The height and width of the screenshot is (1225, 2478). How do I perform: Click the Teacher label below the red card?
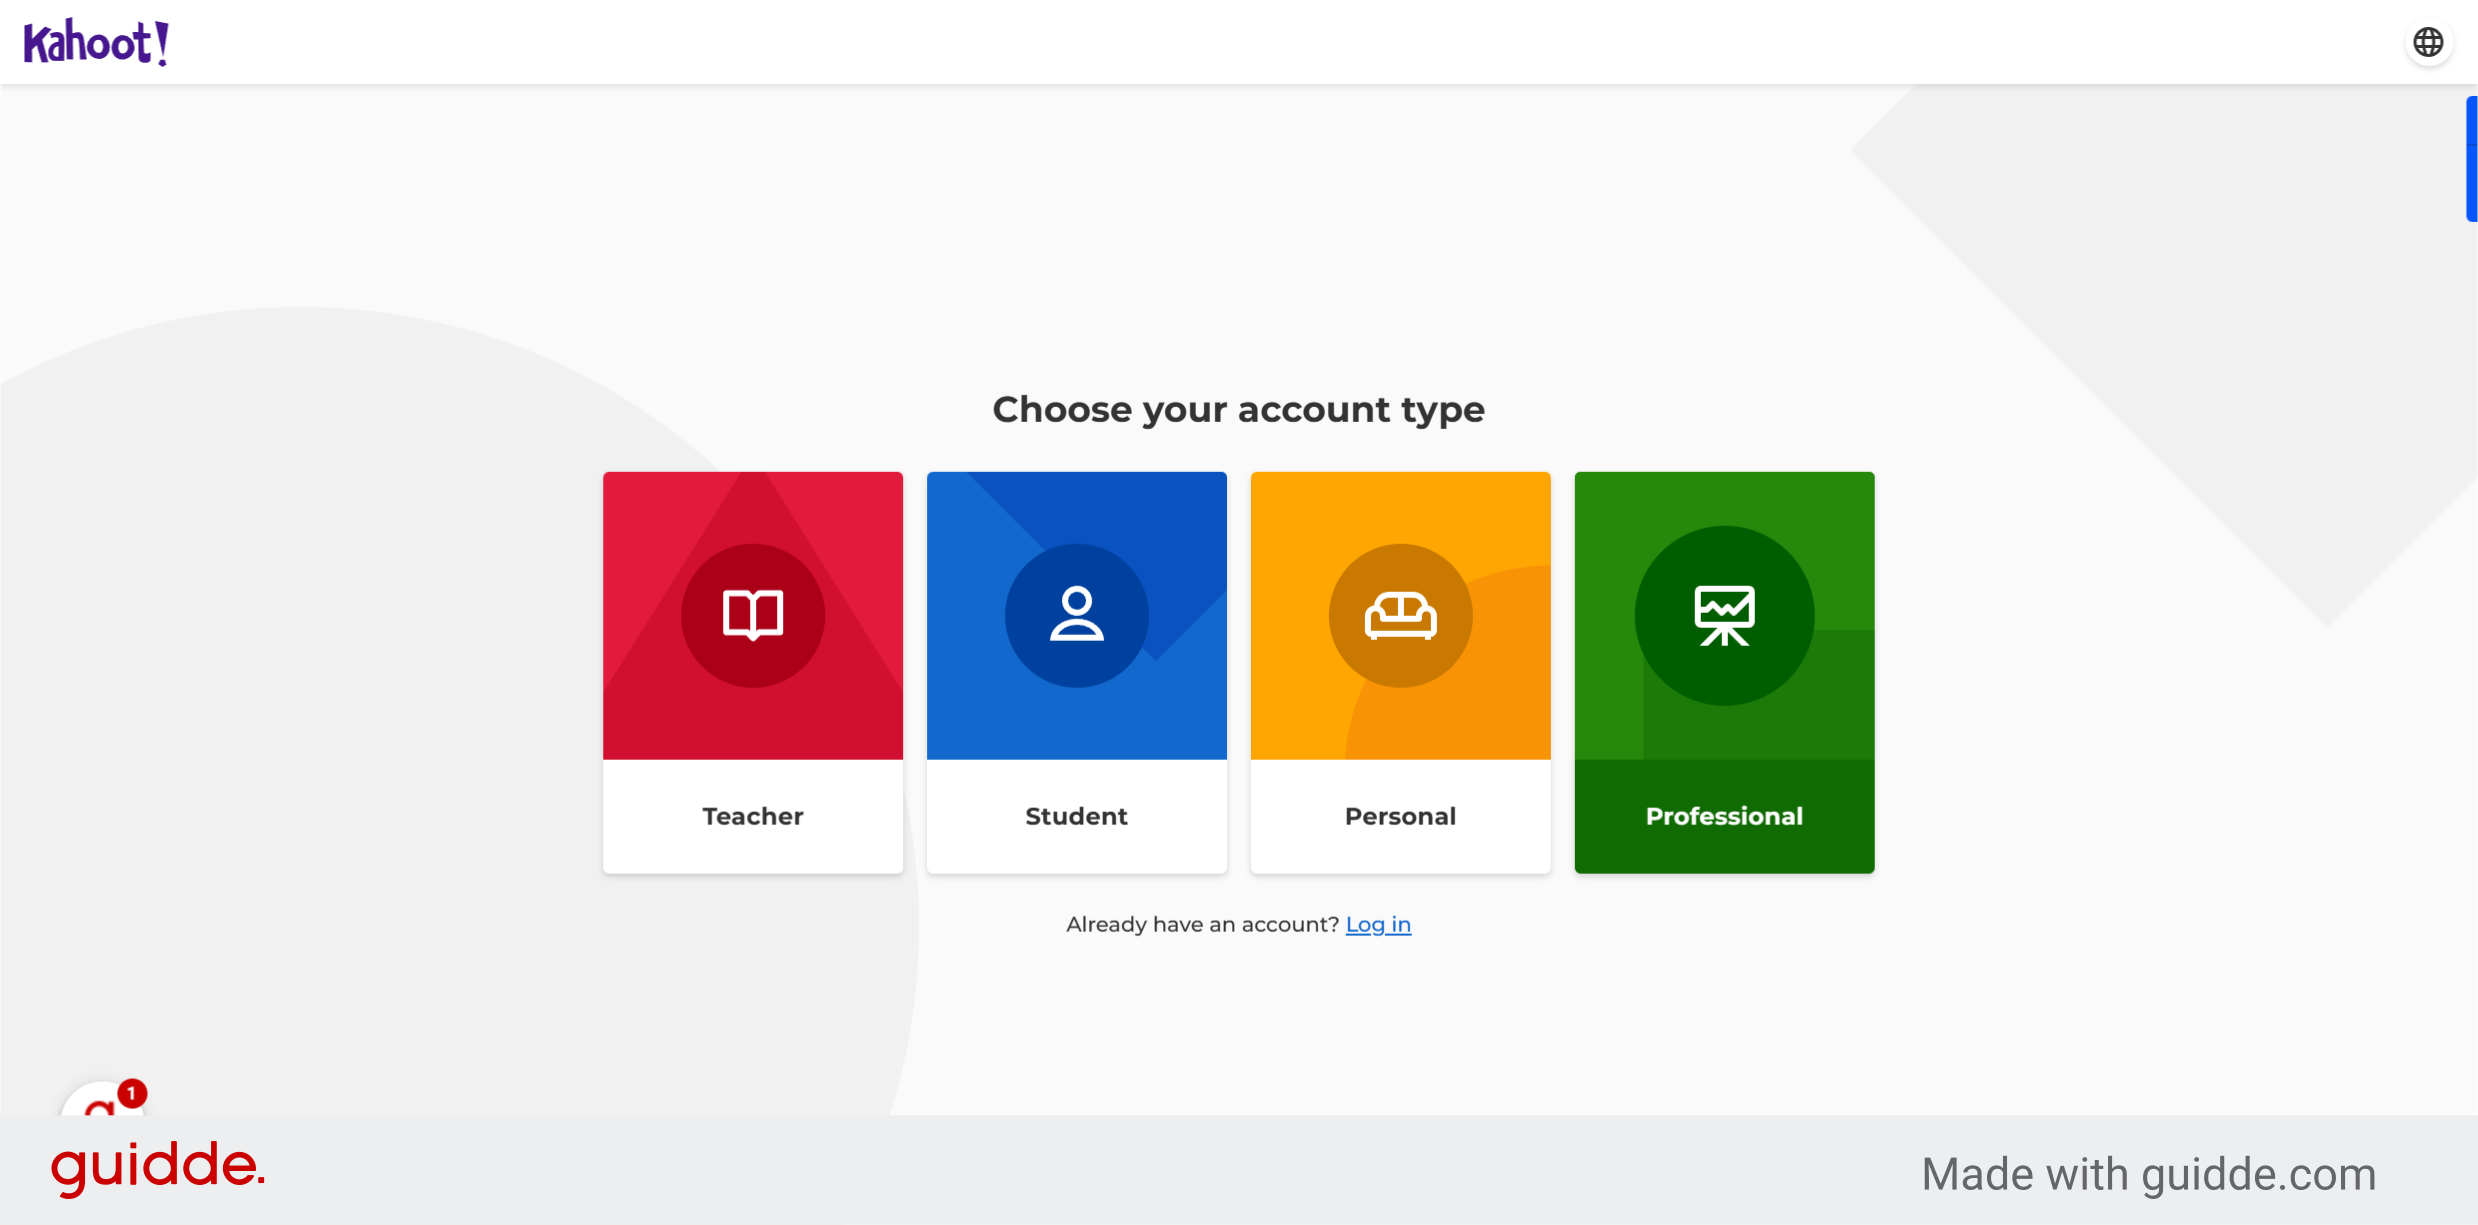point(752,816)
